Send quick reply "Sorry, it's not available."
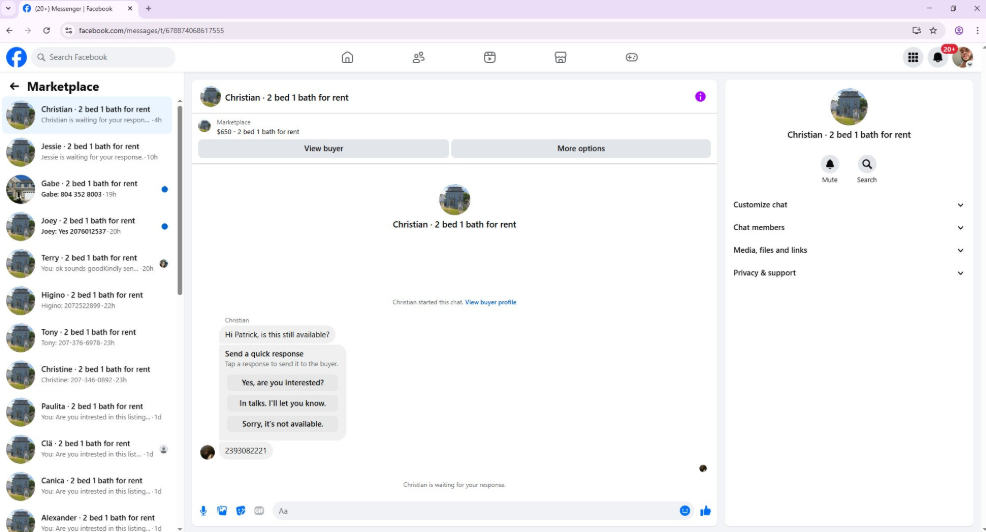This screenshot has height=532, width=986. [x=282, y=424]
